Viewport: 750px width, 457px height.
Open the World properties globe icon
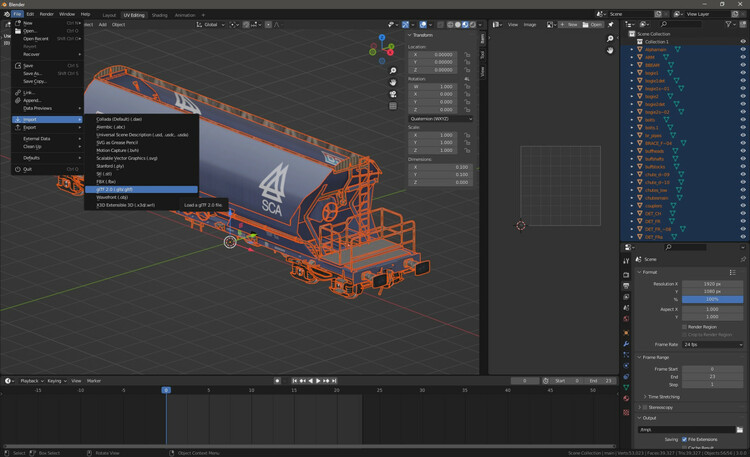(626, 319)
